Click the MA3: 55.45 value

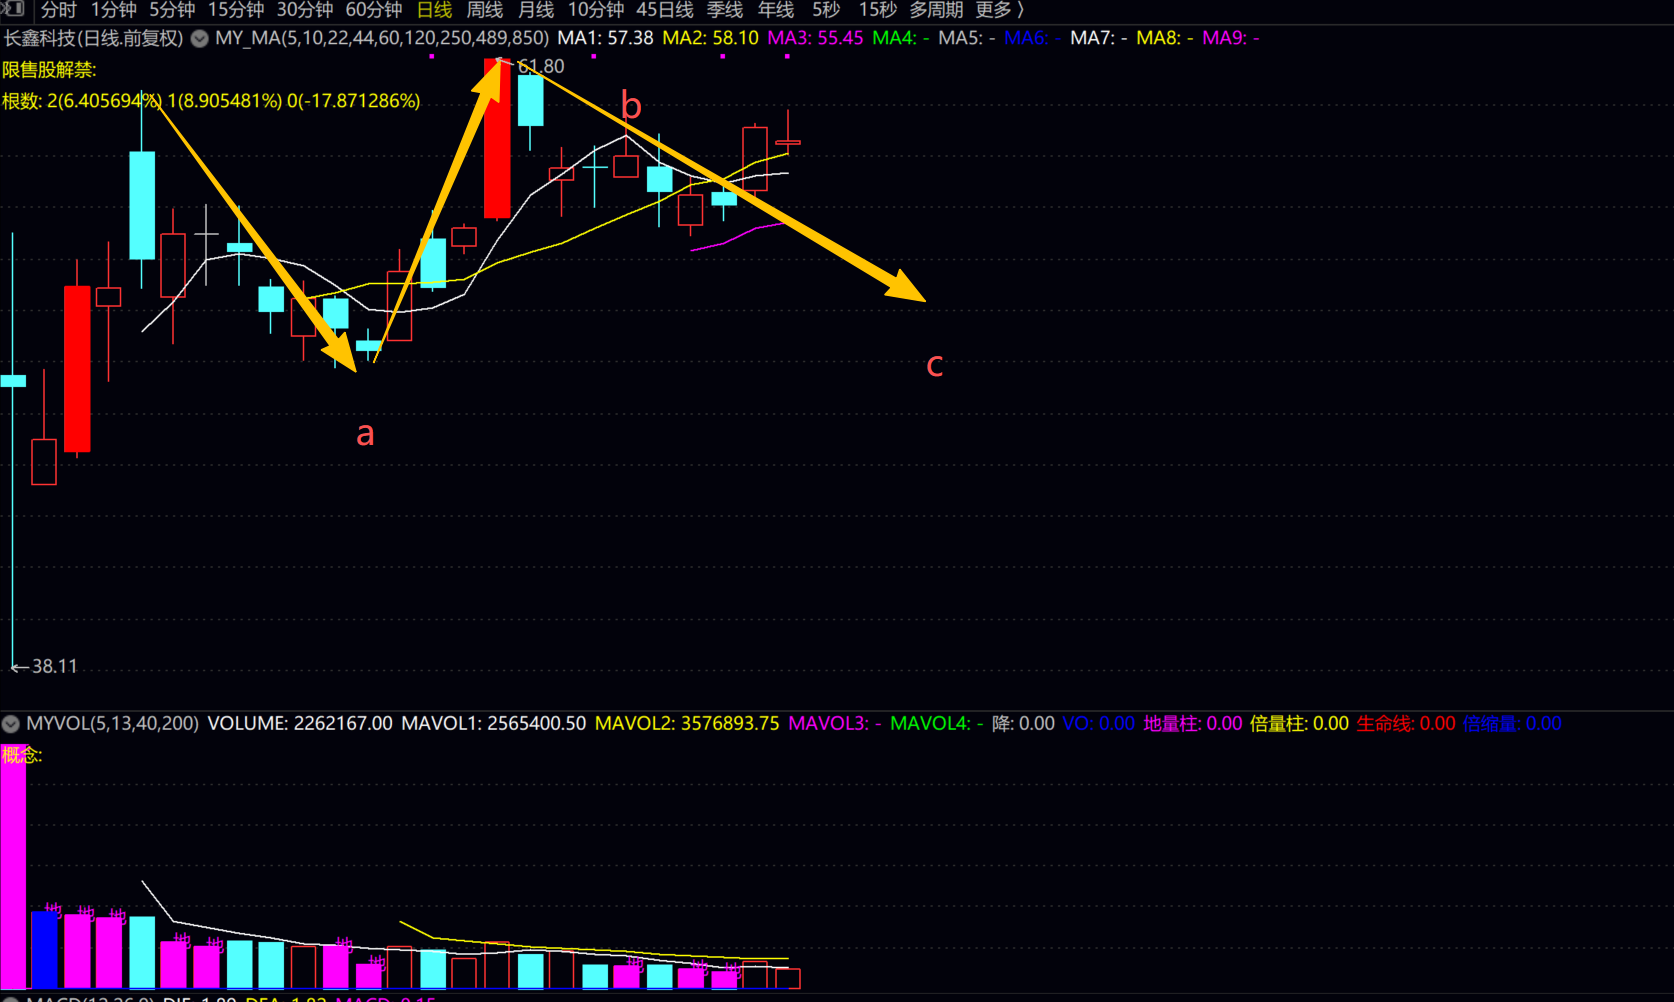pos(815,39)
